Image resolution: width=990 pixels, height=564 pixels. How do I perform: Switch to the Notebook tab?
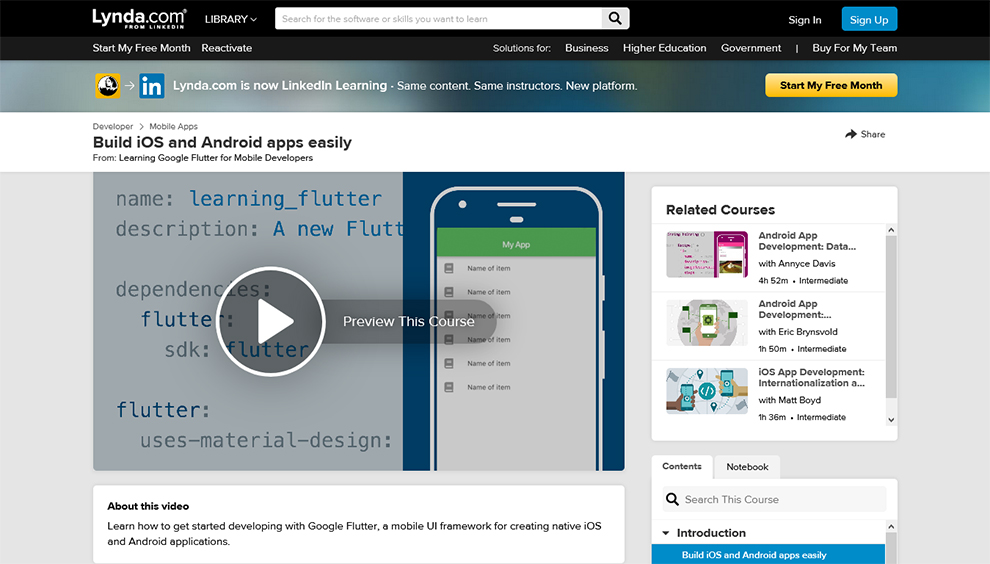(747, 467)
